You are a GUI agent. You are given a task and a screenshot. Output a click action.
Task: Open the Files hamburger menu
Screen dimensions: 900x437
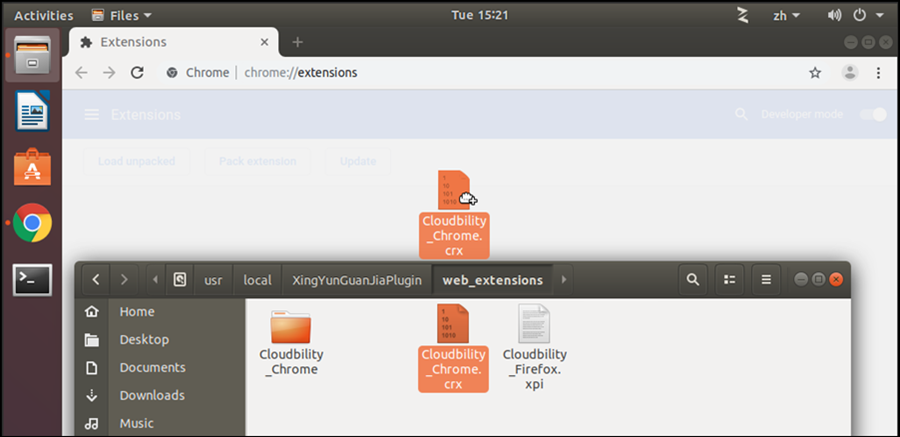click(766, 280)
